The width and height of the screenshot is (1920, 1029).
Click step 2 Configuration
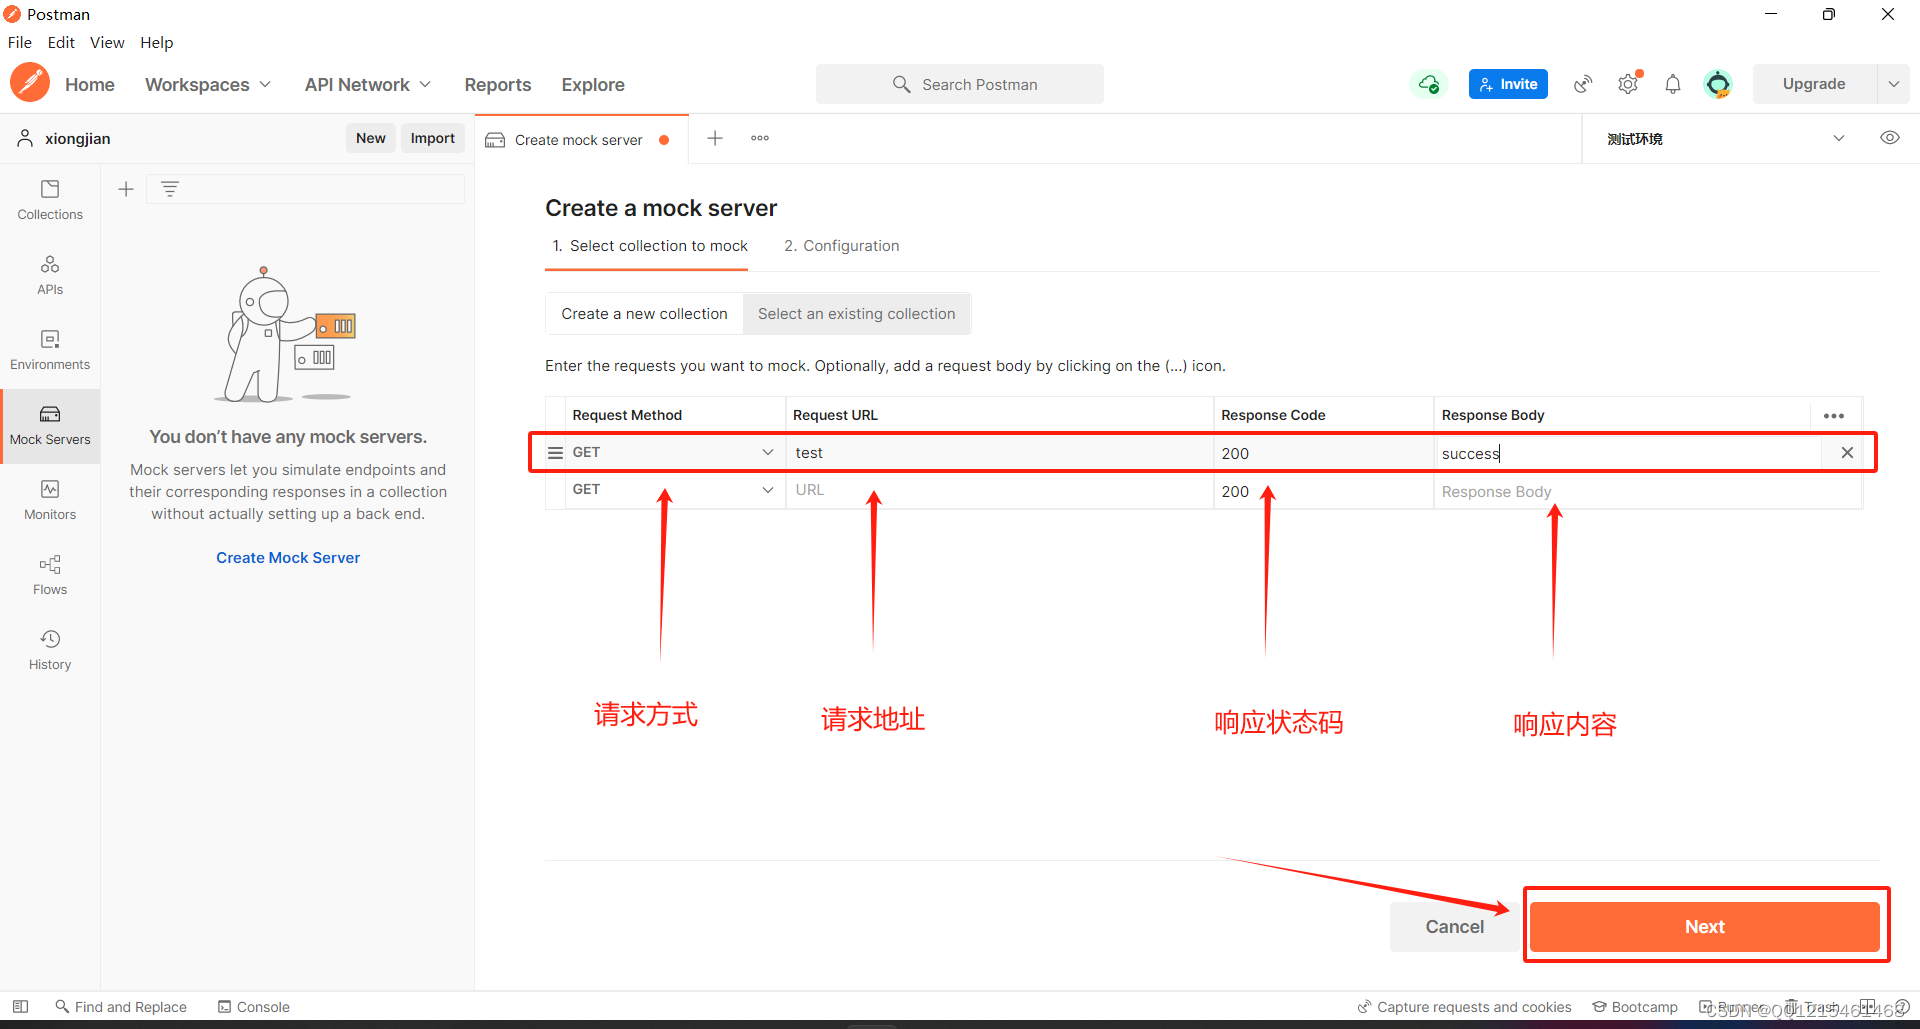point(842,246)
